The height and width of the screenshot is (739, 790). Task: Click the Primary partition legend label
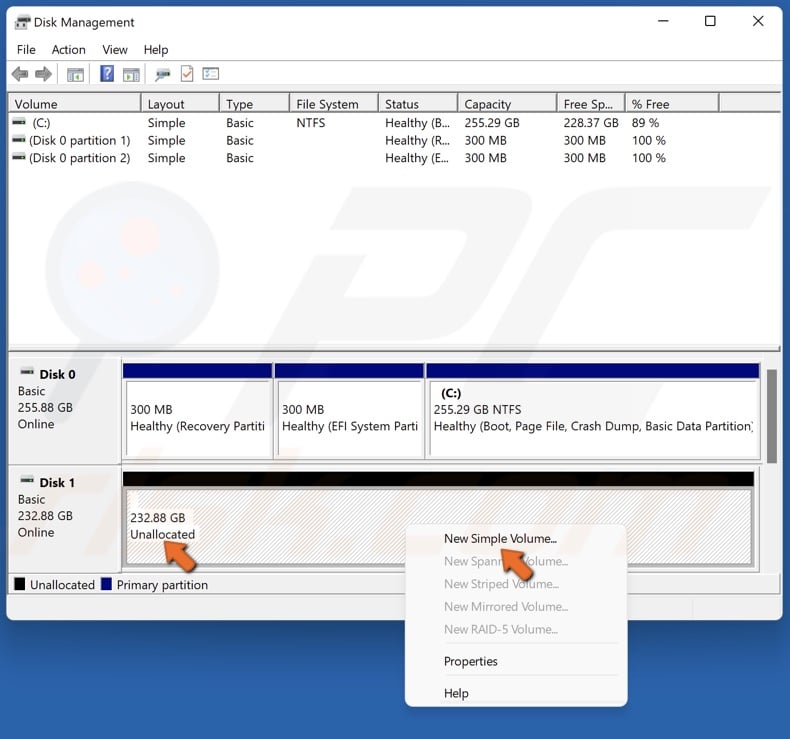tap(162, 585)
